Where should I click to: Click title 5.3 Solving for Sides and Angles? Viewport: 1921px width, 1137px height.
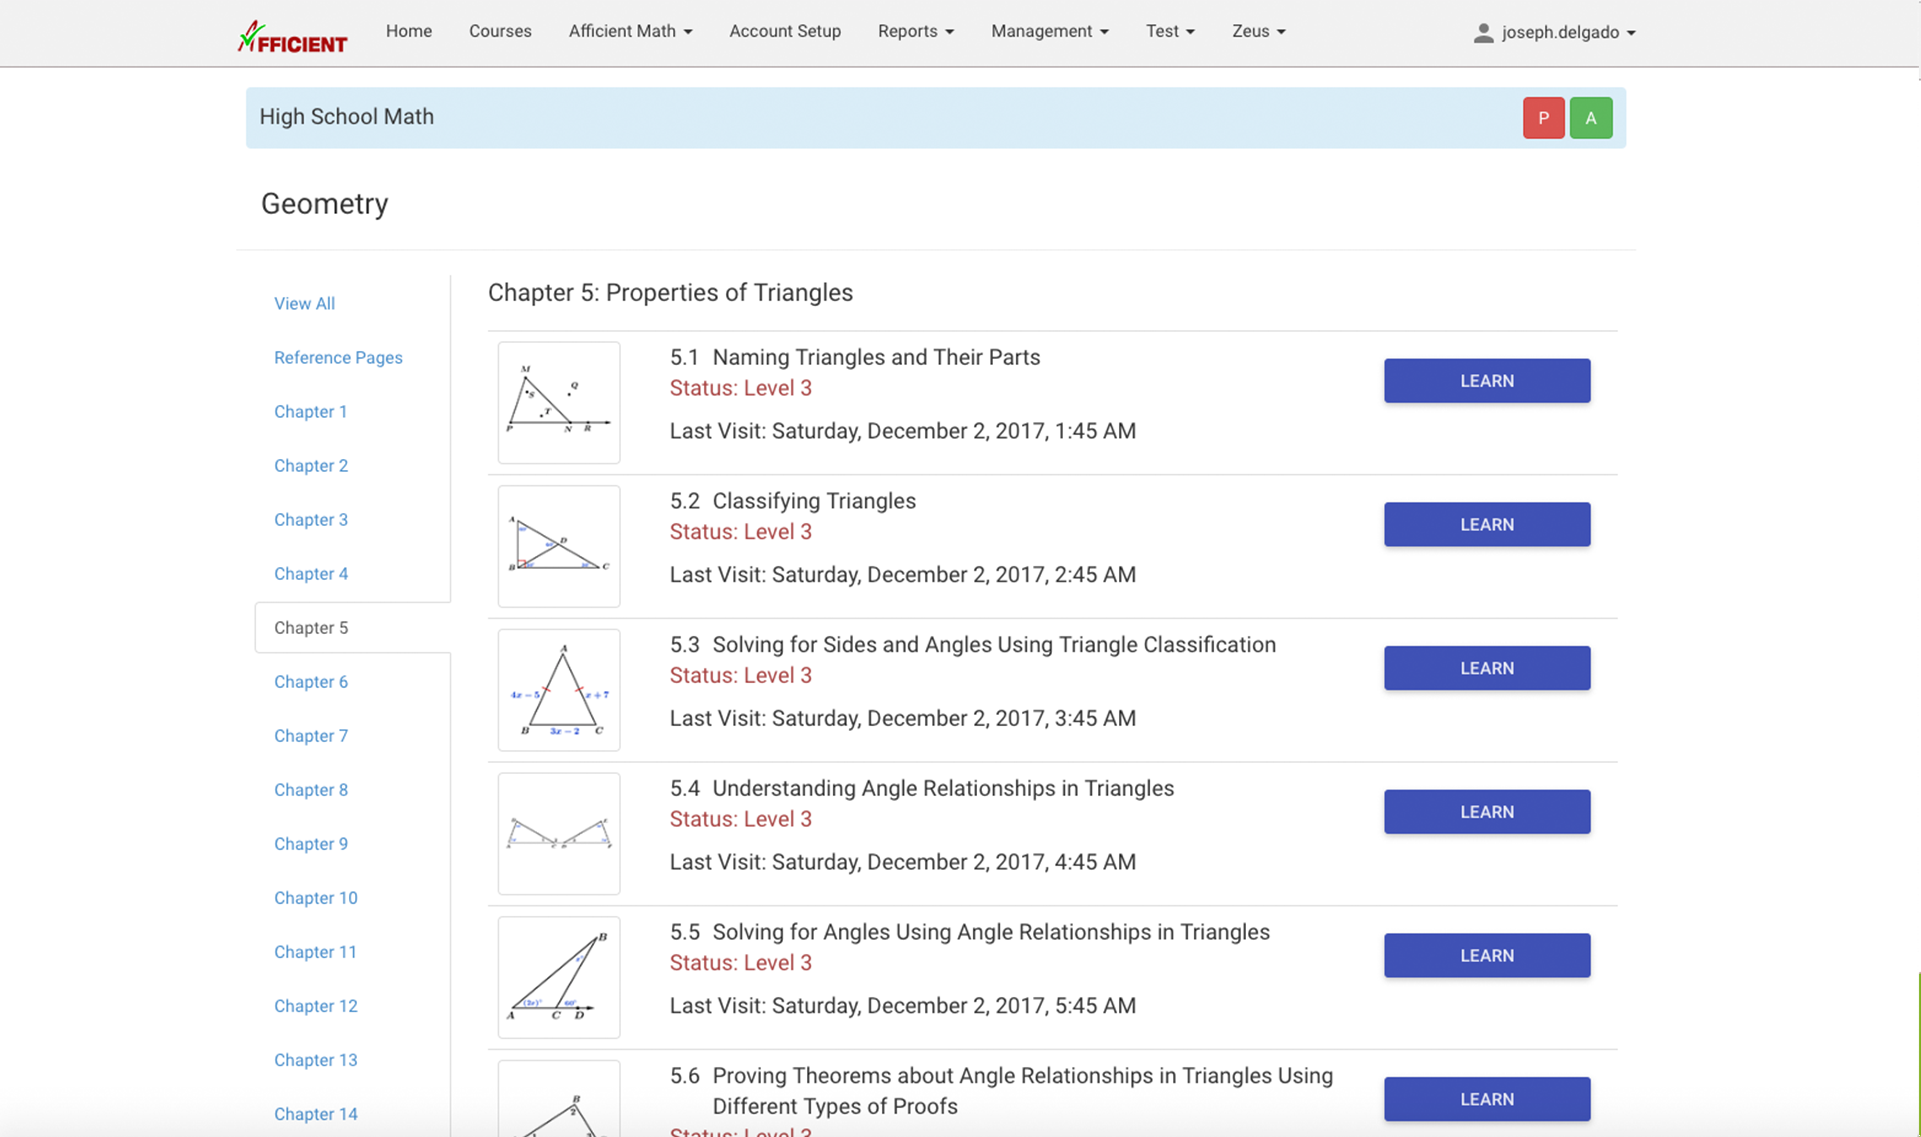pyautogui.click(x=973, y=645)
